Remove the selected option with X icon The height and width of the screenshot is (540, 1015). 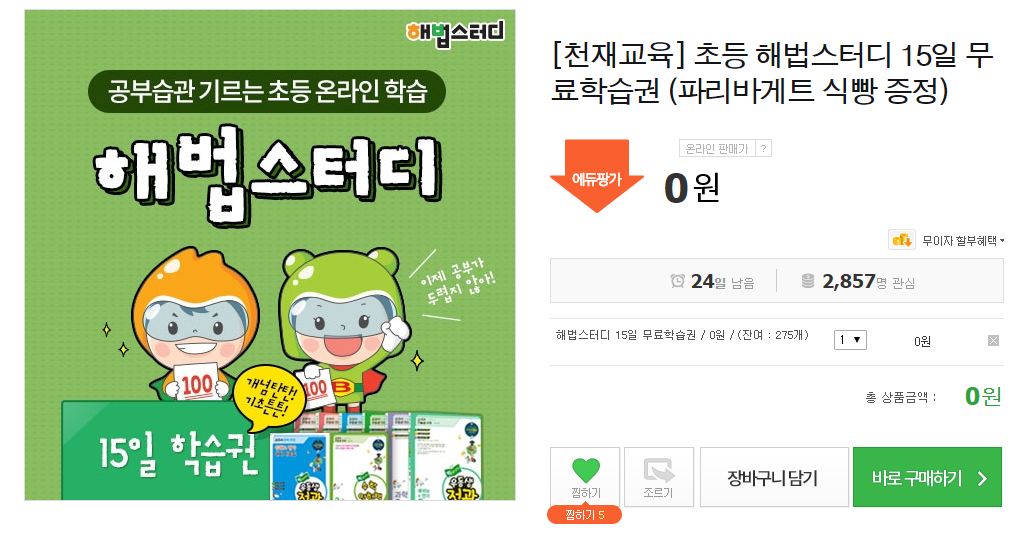pos(993,341)
